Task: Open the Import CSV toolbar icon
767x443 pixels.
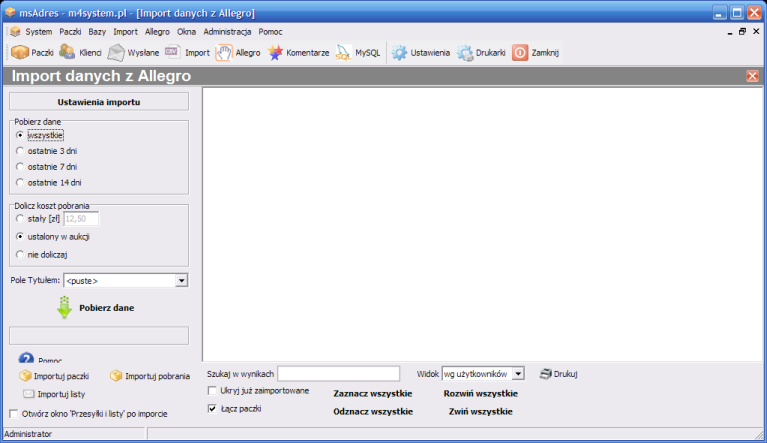Action: 173,51
